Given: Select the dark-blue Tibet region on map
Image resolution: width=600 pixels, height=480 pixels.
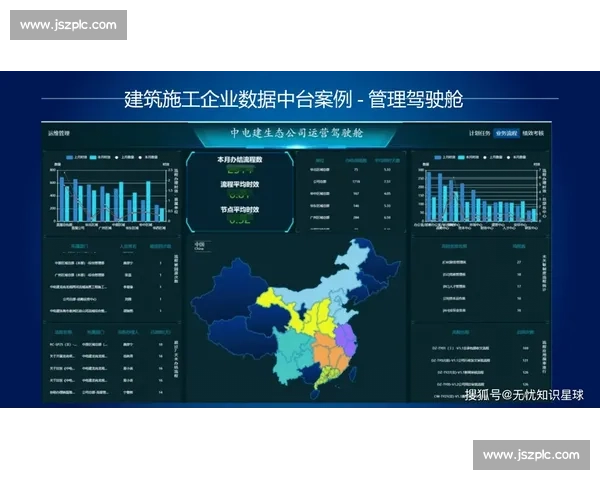Looking at the screenshot, I should (241, 337).
